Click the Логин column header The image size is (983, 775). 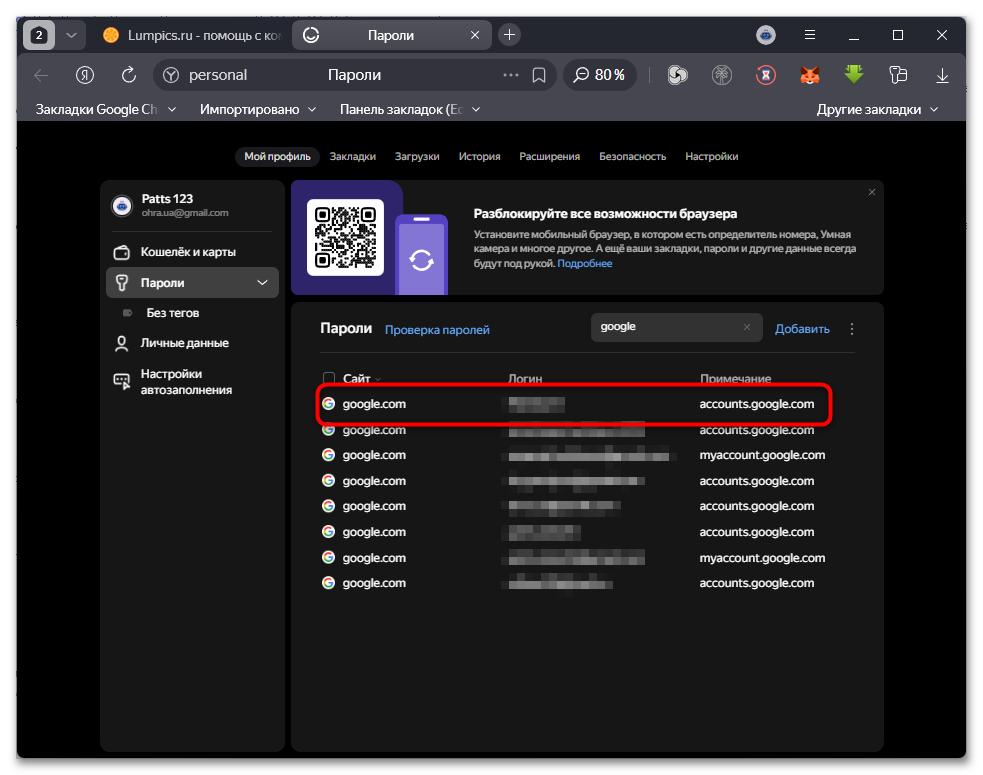coord(525,379)
